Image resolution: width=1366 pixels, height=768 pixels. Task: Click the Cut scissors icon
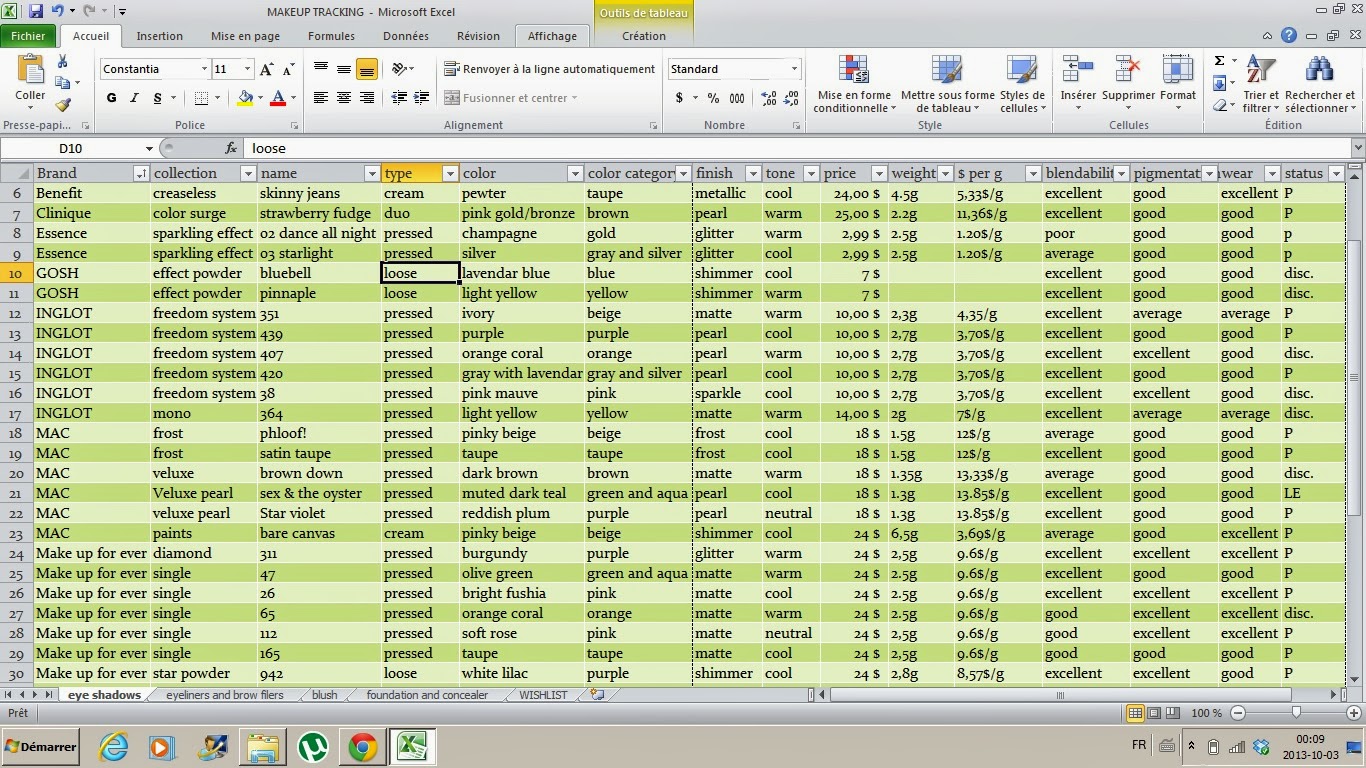(63, 62)
